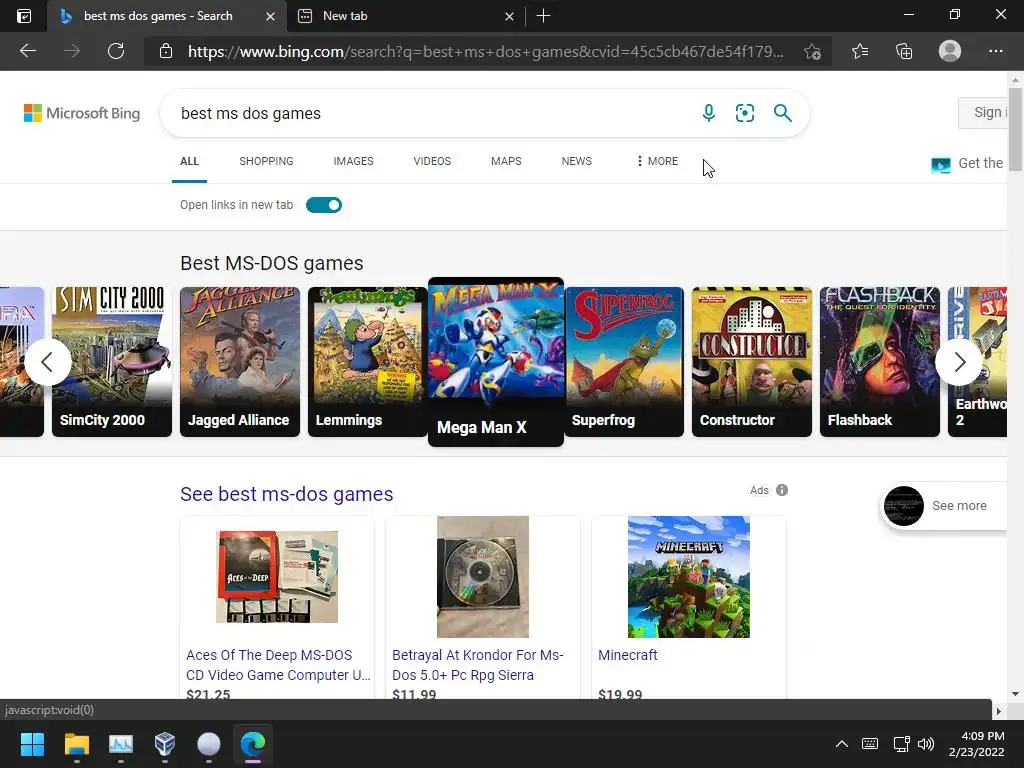Select the ALL results tab
This screenshot has width=1024, height=768.
coord(189,161)
